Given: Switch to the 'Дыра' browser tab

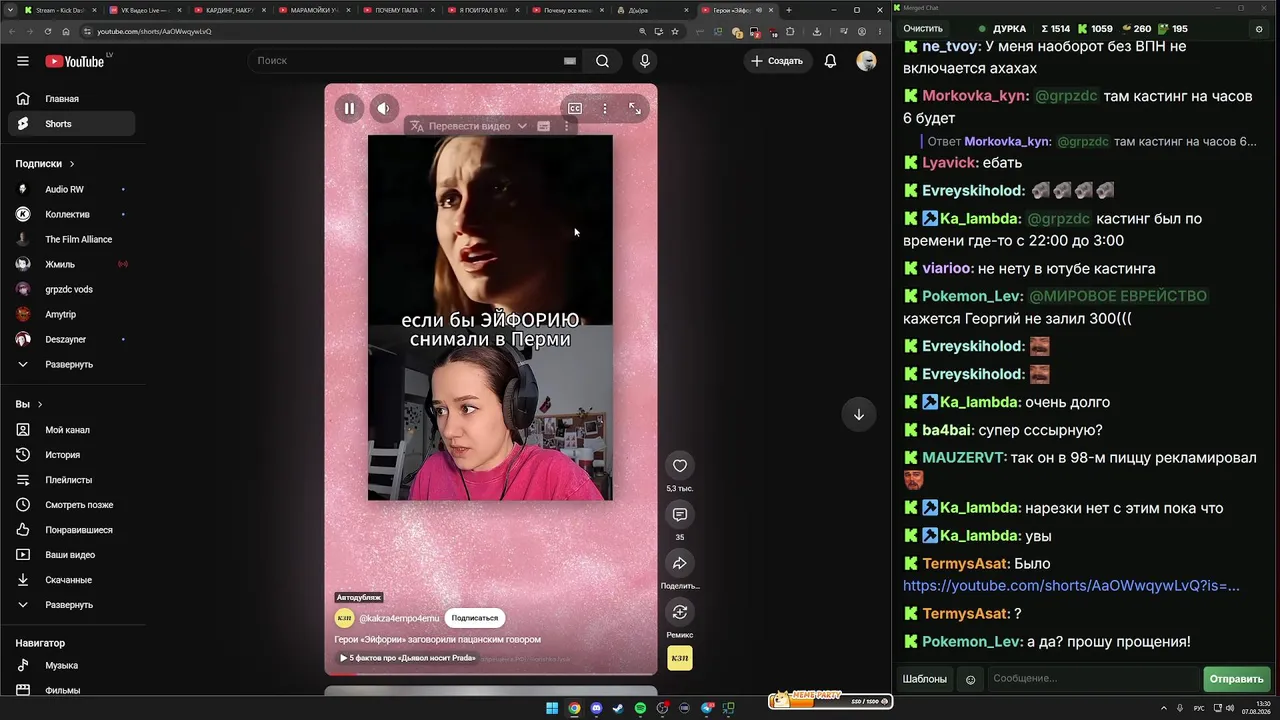Looking at the screenshot, I should pyautogui.click(x=653, y=10).
